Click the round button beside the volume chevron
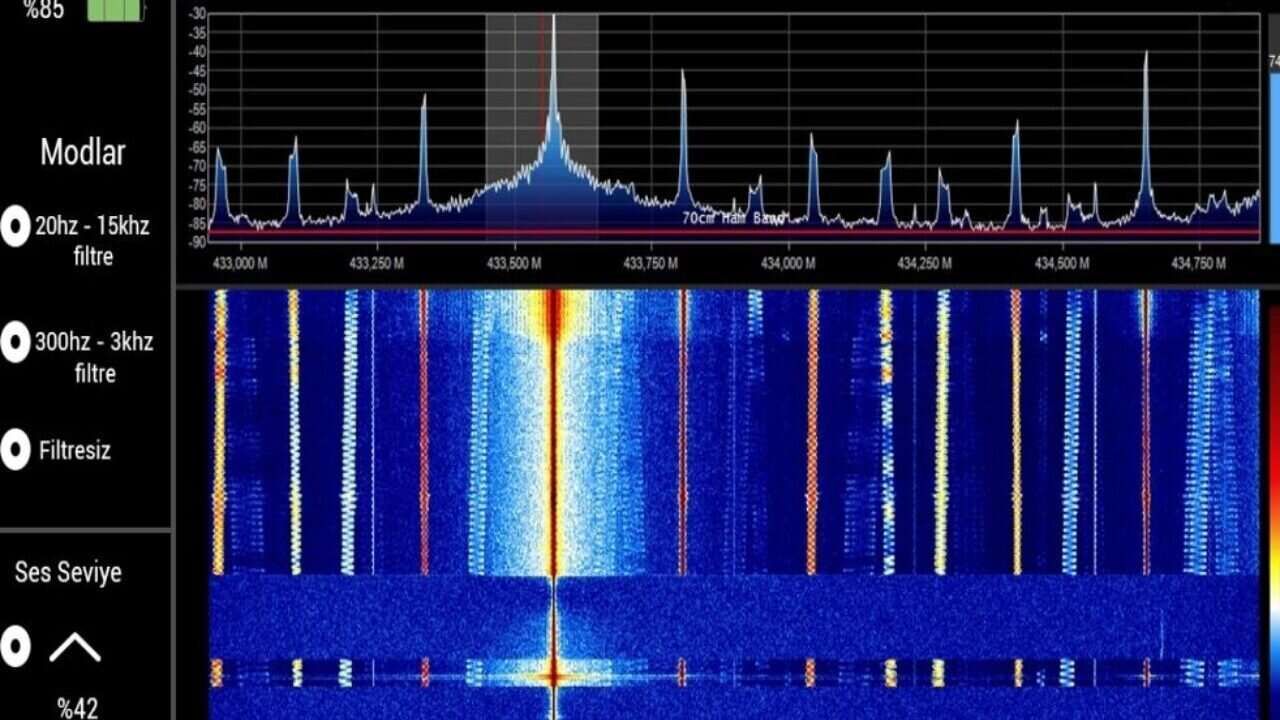Screen dimensions: 1280x720 click(16, 647)
